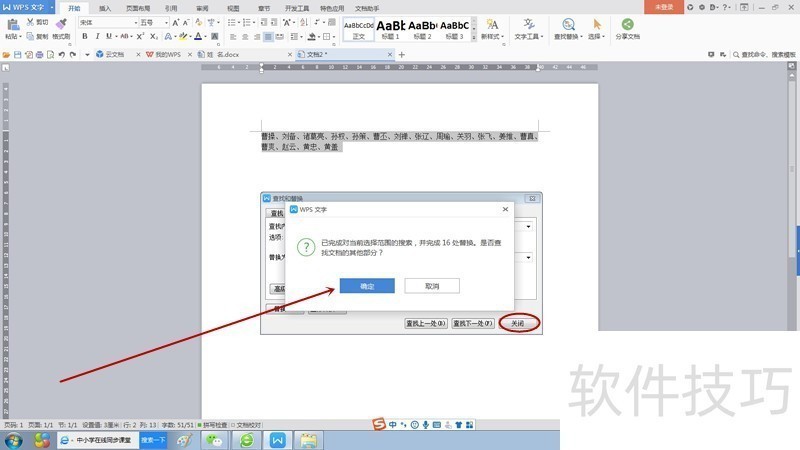Switch to the References ribbon tab
Image resolution: width=800 pixels, height=450 pixels.
point(171,8)
